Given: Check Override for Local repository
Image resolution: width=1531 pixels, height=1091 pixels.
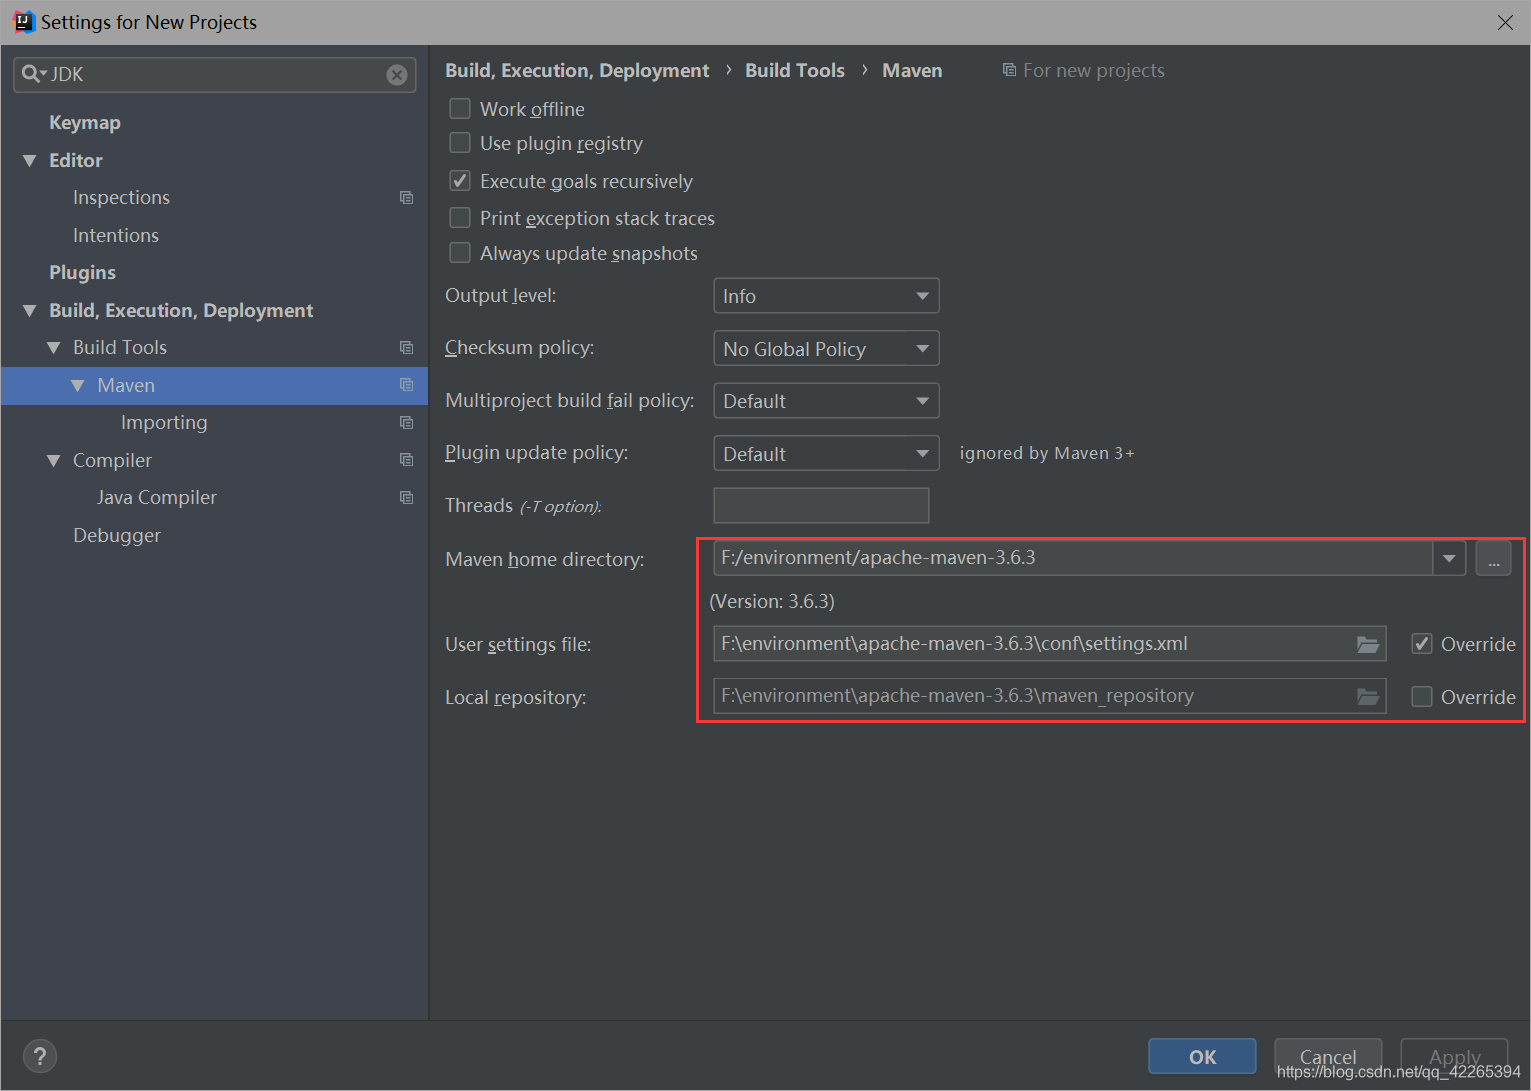Looking at the screenshot, I should click(x=1422, y=697).
